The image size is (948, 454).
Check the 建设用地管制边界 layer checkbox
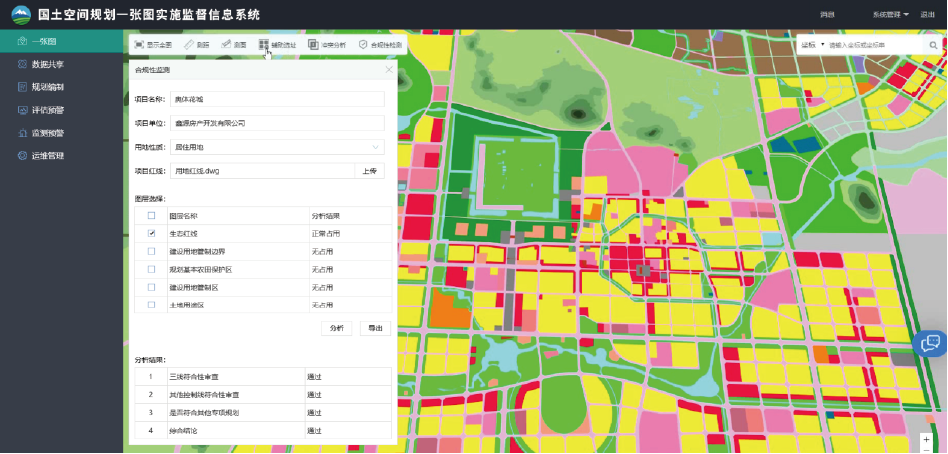point(151,251)
